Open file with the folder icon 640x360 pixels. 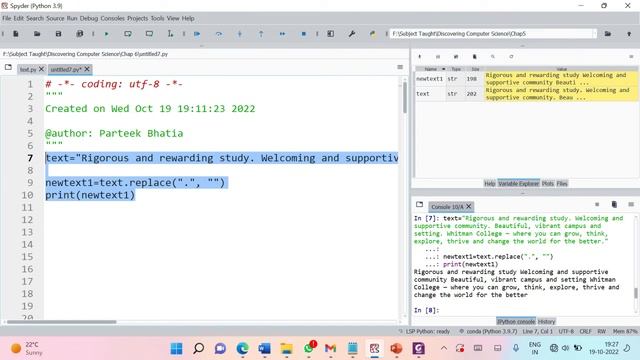coord(37,34)
